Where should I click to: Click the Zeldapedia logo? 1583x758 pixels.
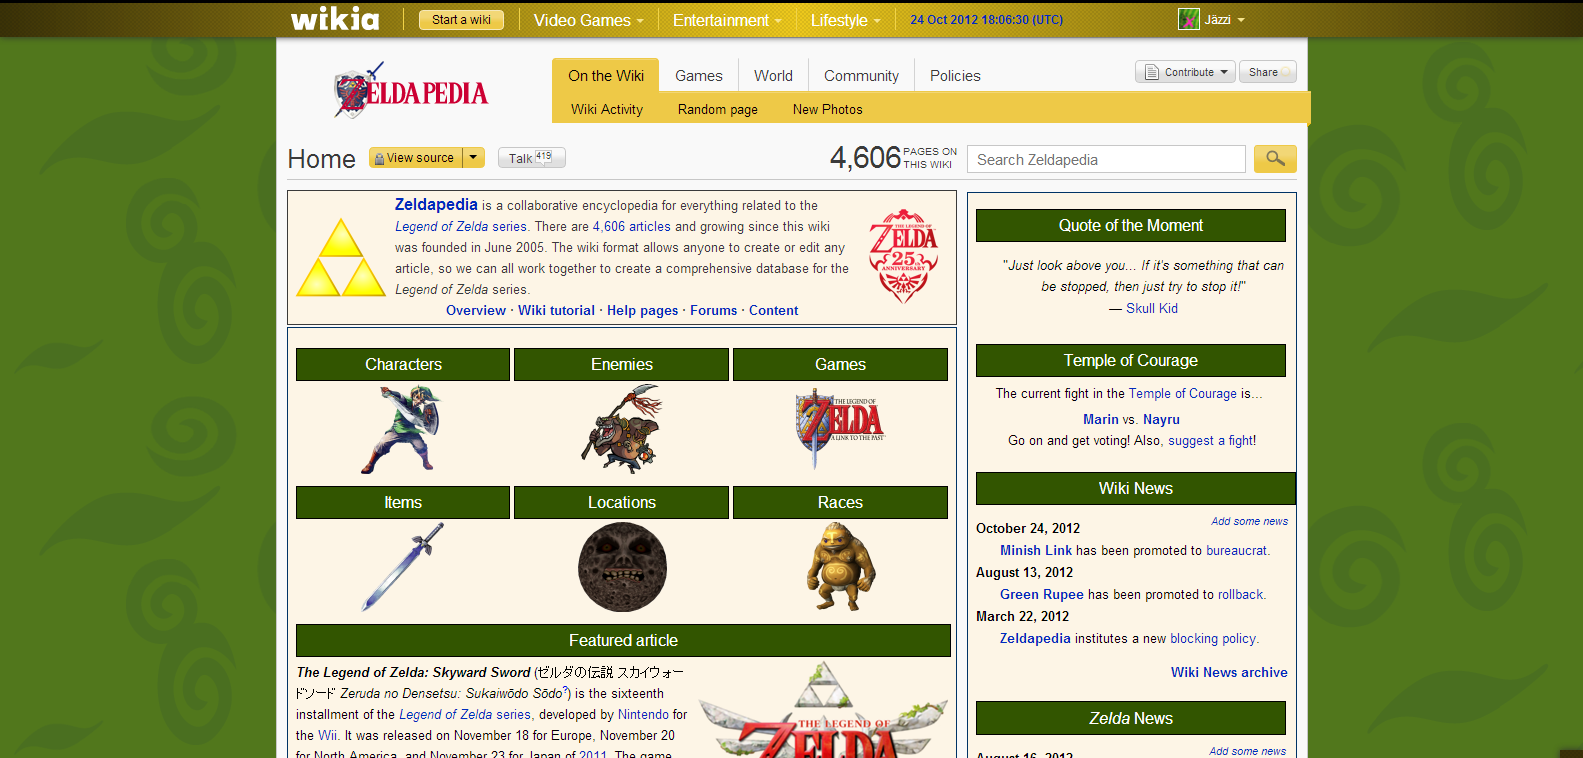point(411,92)
